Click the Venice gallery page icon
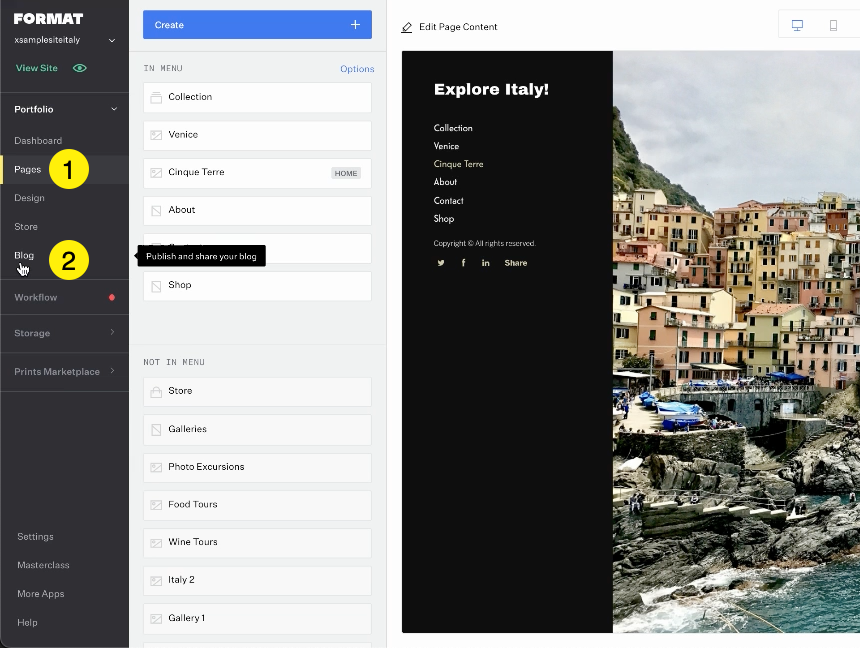Image resolution: width=860 pixels, height=648 pixels. 156,135
